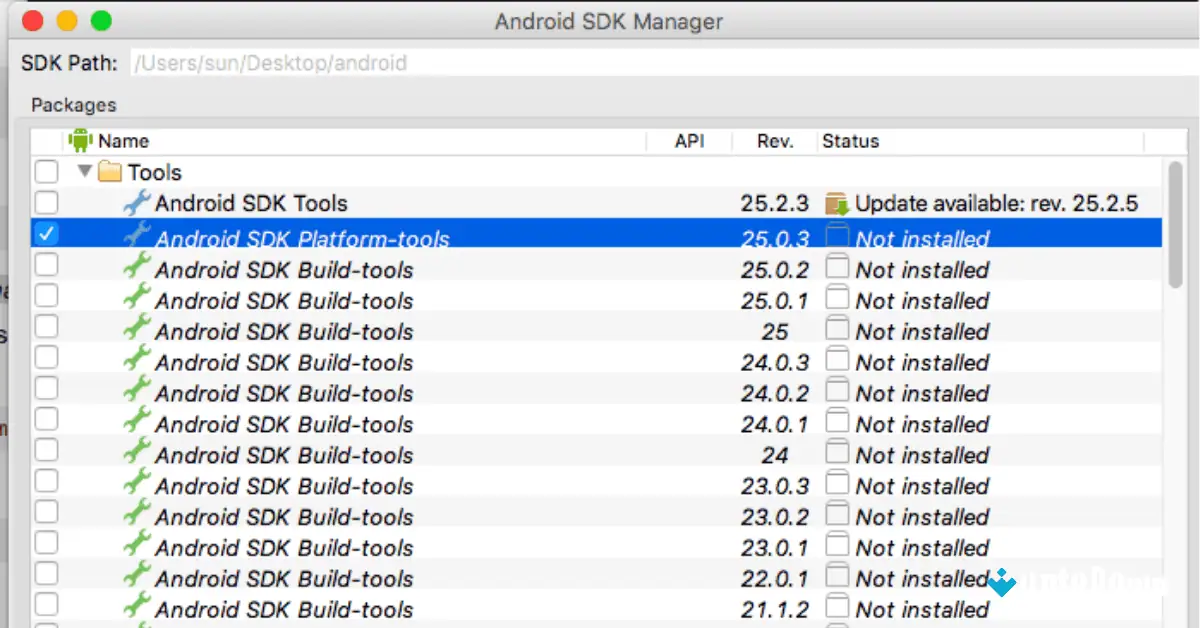Check the Tools folder checkbox to select all

(x=46, y=172)
